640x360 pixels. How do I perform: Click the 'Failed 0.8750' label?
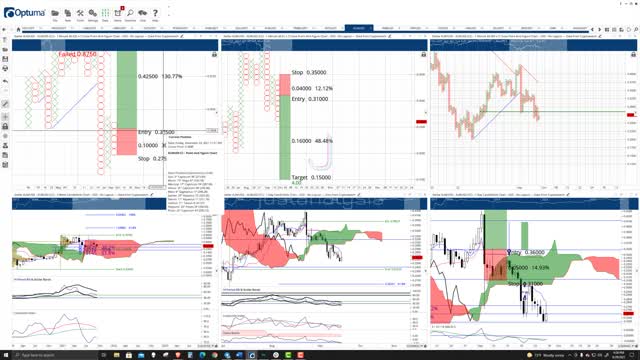point(77,54)
